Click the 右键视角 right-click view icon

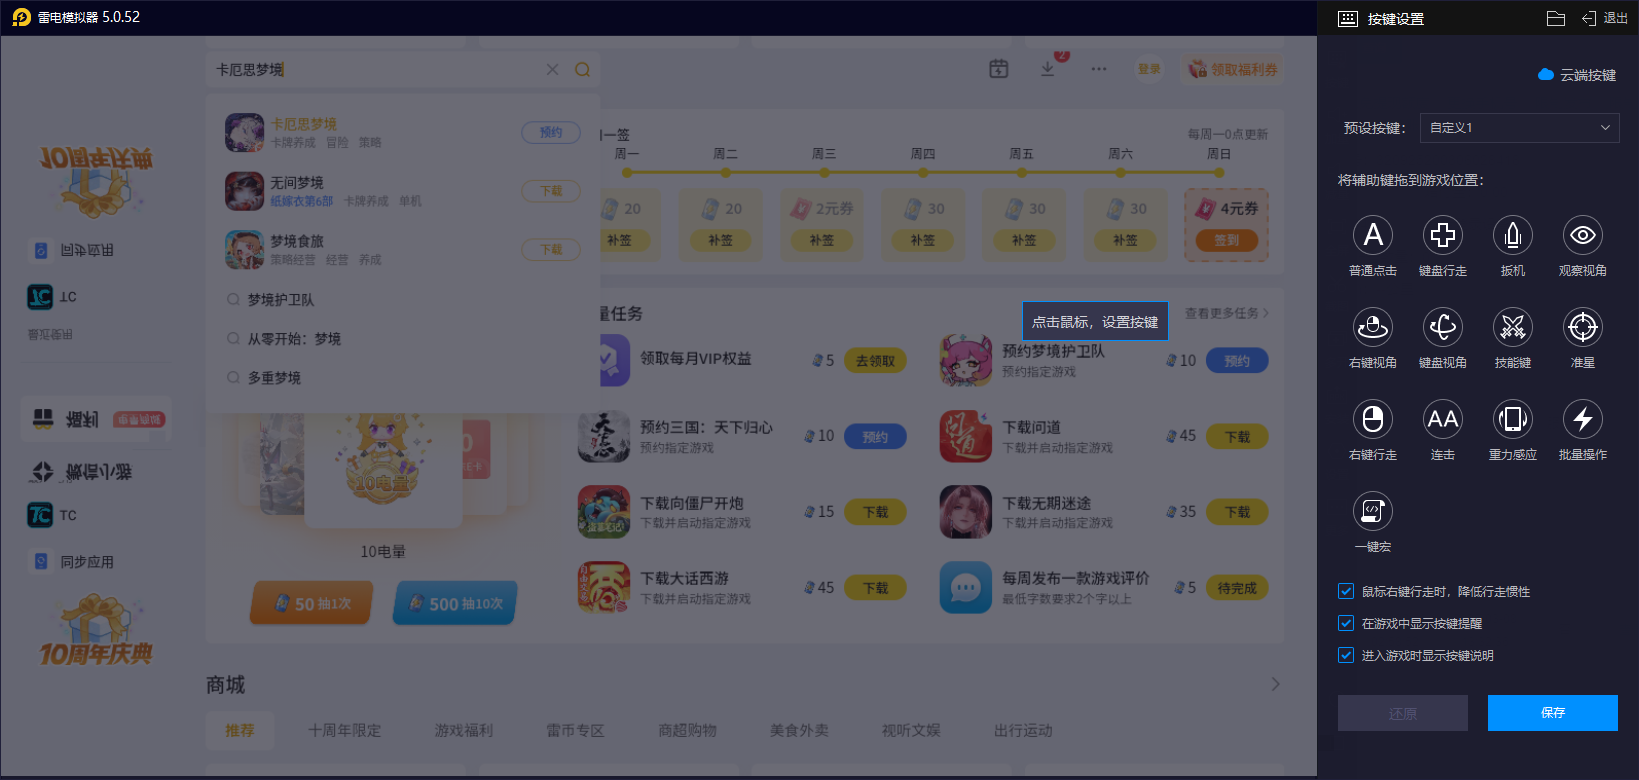(1373, 327)
